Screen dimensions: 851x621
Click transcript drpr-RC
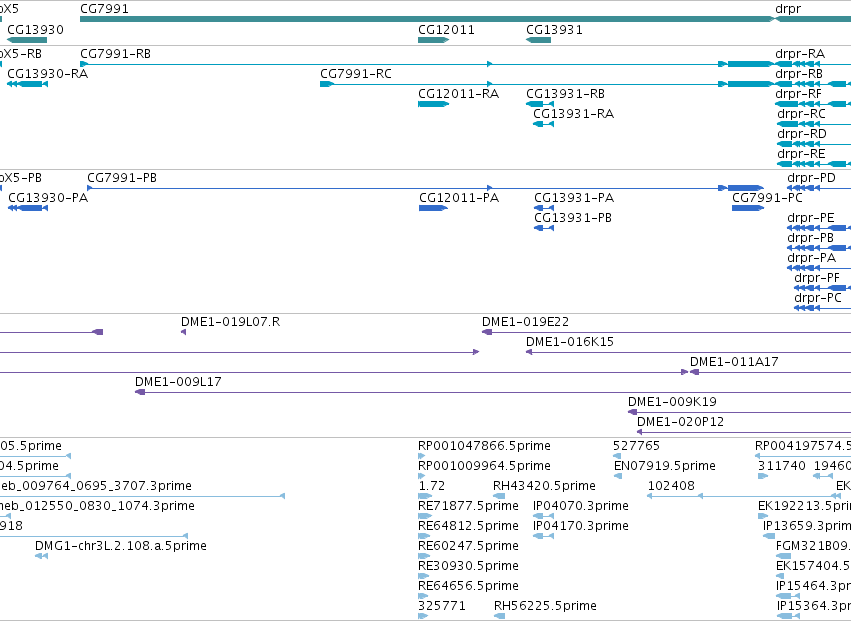(x=814, y=124)
